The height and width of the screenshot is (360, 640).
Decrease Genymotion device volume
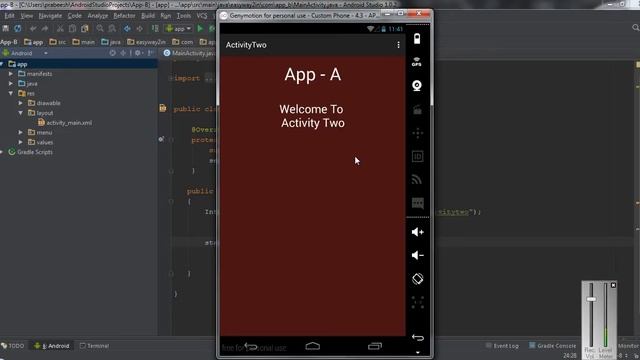(417, 255)
